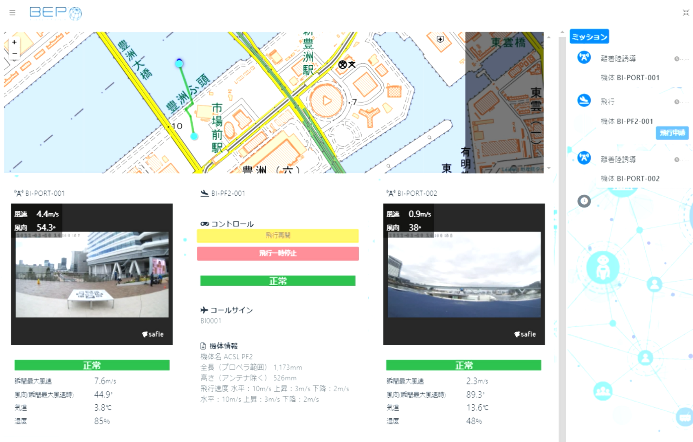Click the main vertical scrollbar beside the mission panel
Image resolution: width=693 pixels, height=442 pixels.
pyautogui.click(x=562, y=239)
